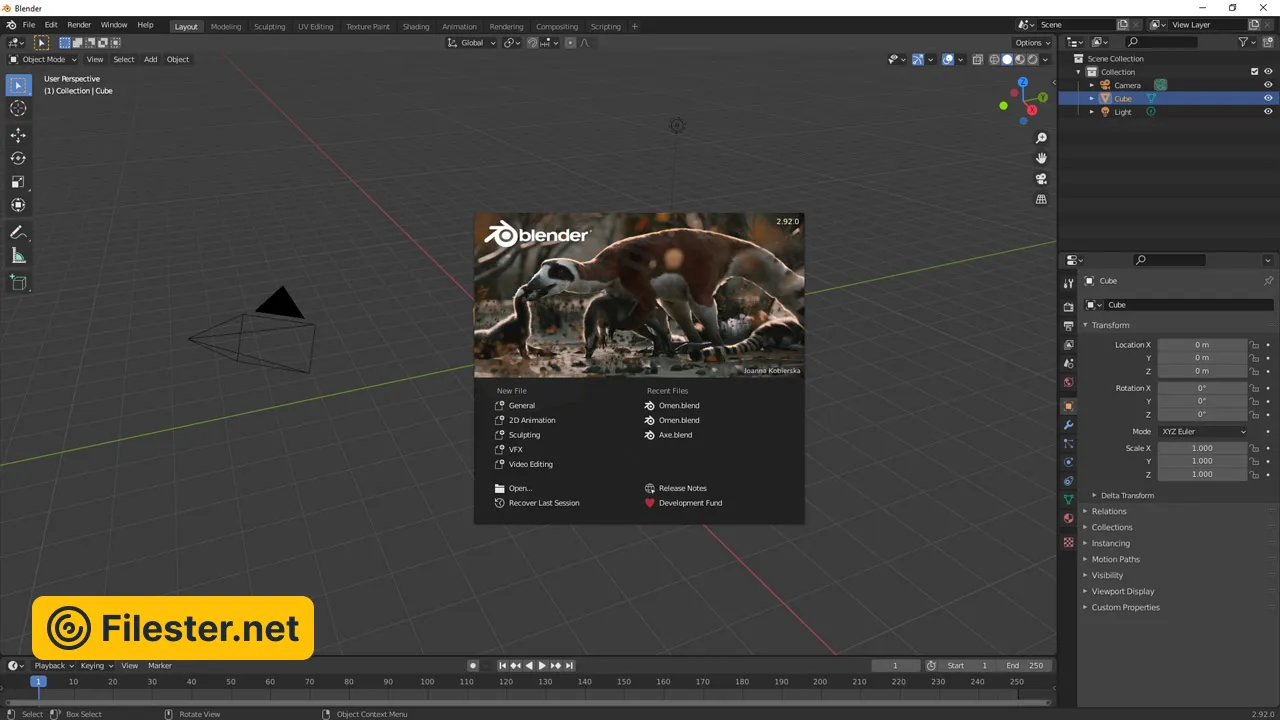Switch to the Sculpting workspace tab

269,27
